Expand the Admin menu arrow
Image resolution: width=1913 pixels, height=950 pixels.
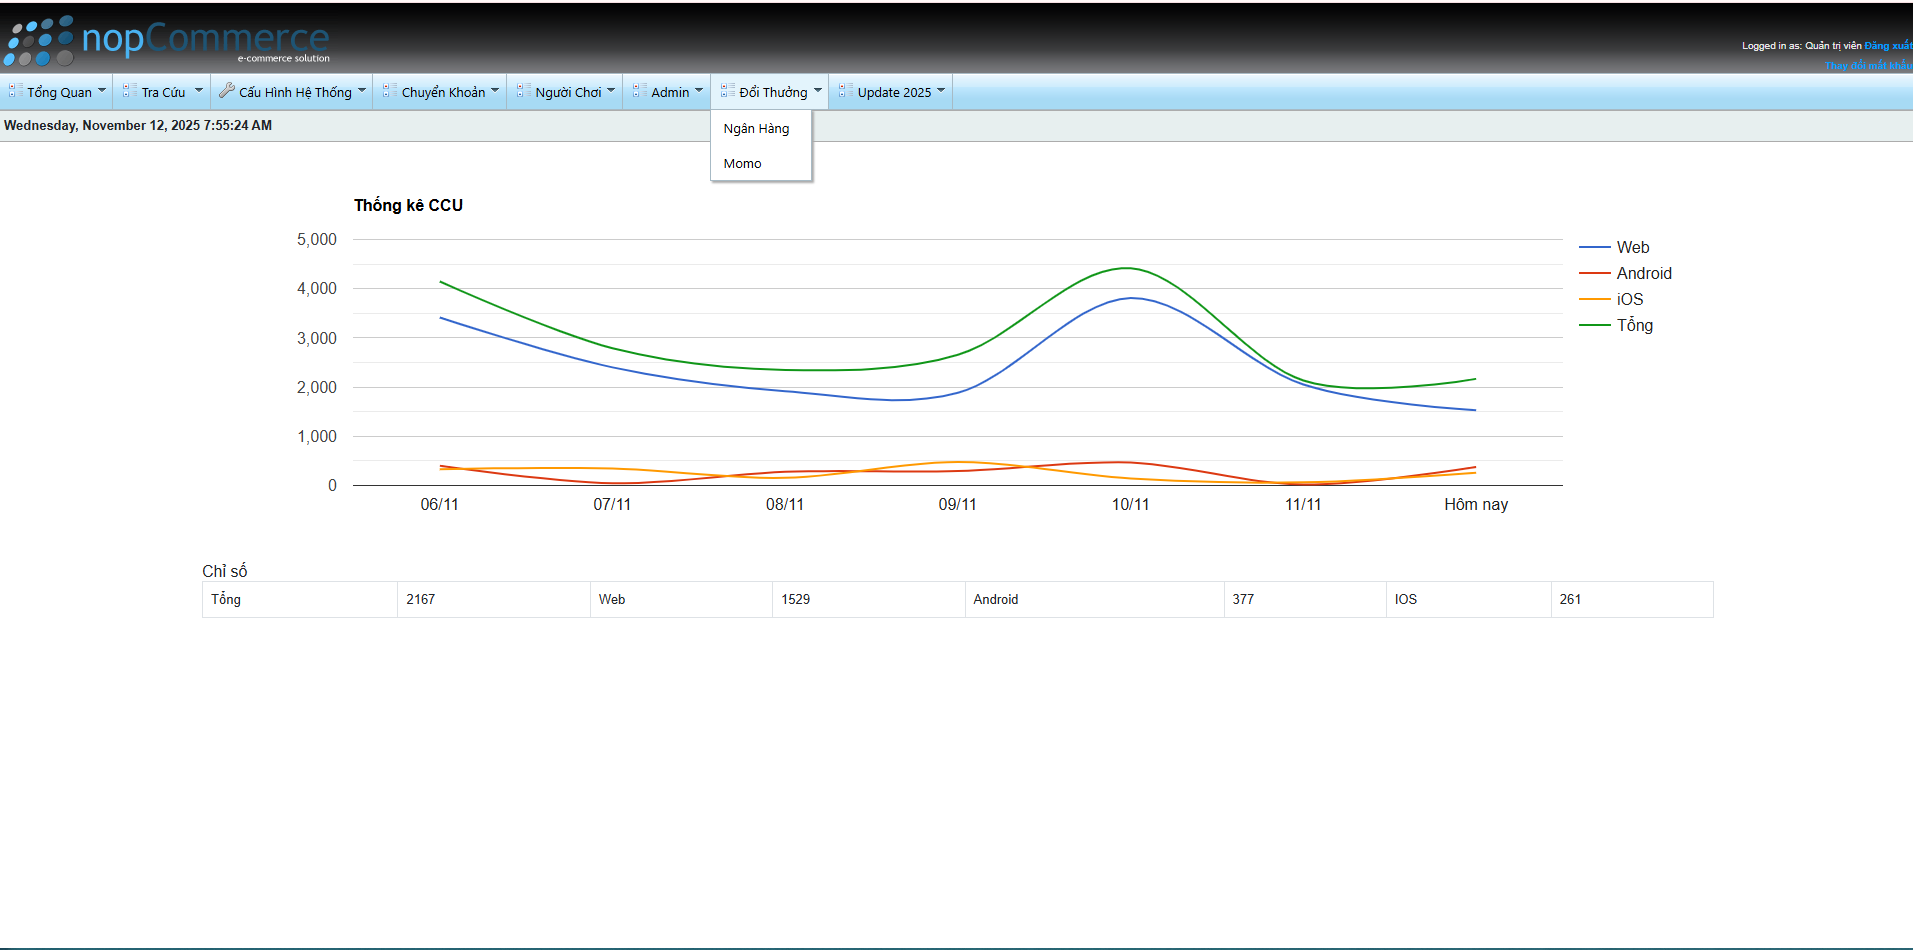click(x=699, y=91)
